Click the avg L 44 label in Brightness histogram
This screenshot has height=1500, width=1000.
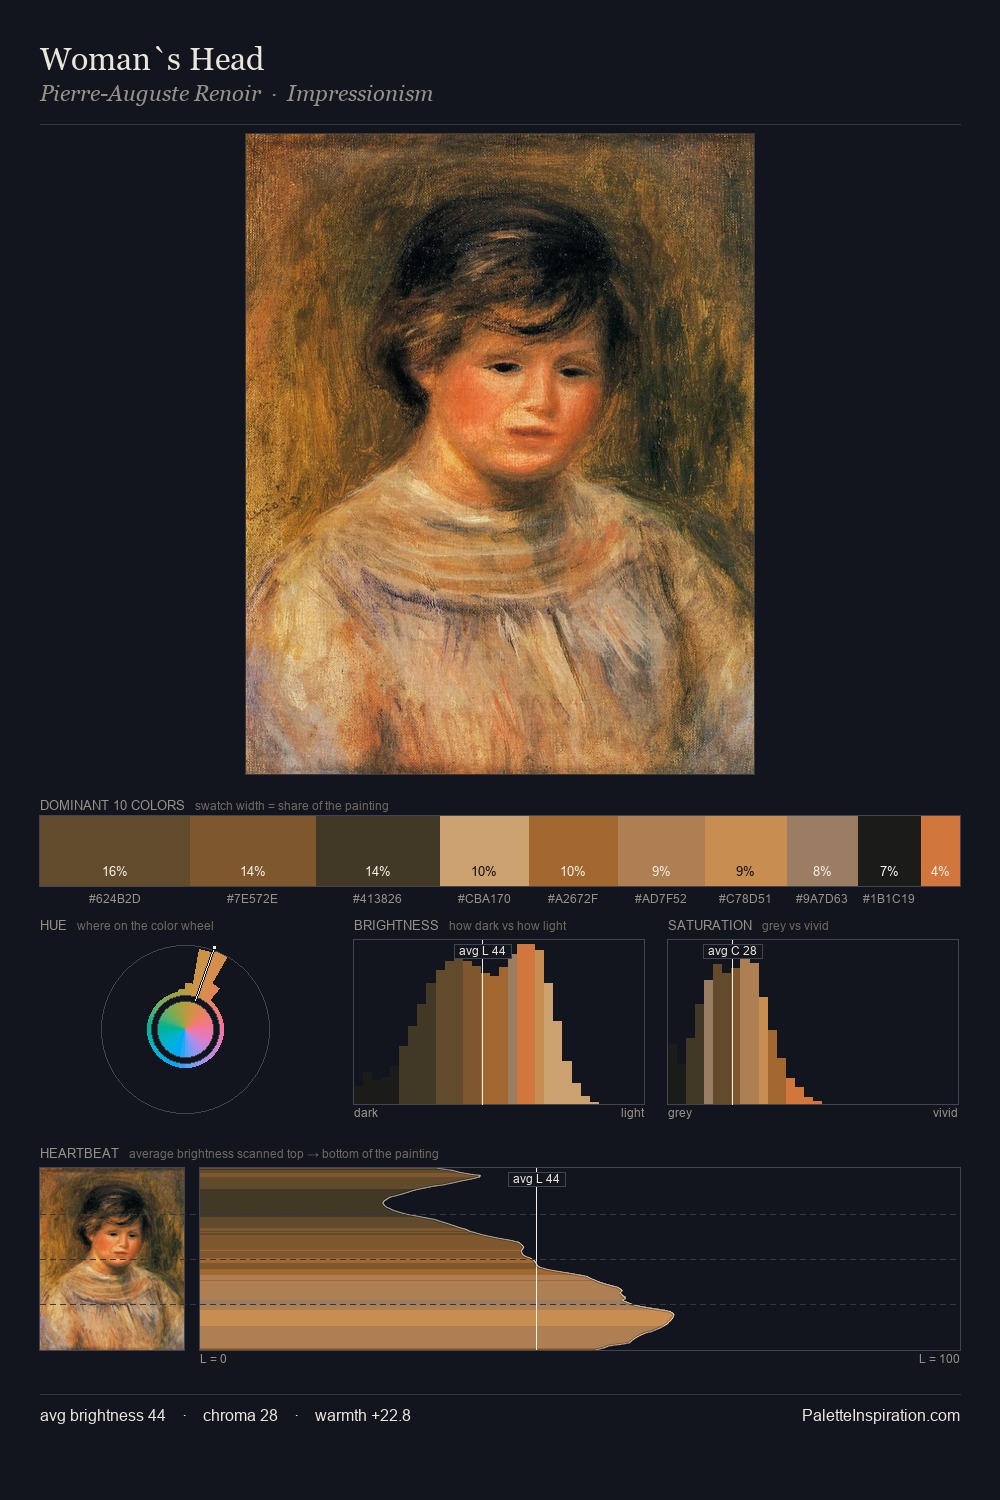point(482,951)
